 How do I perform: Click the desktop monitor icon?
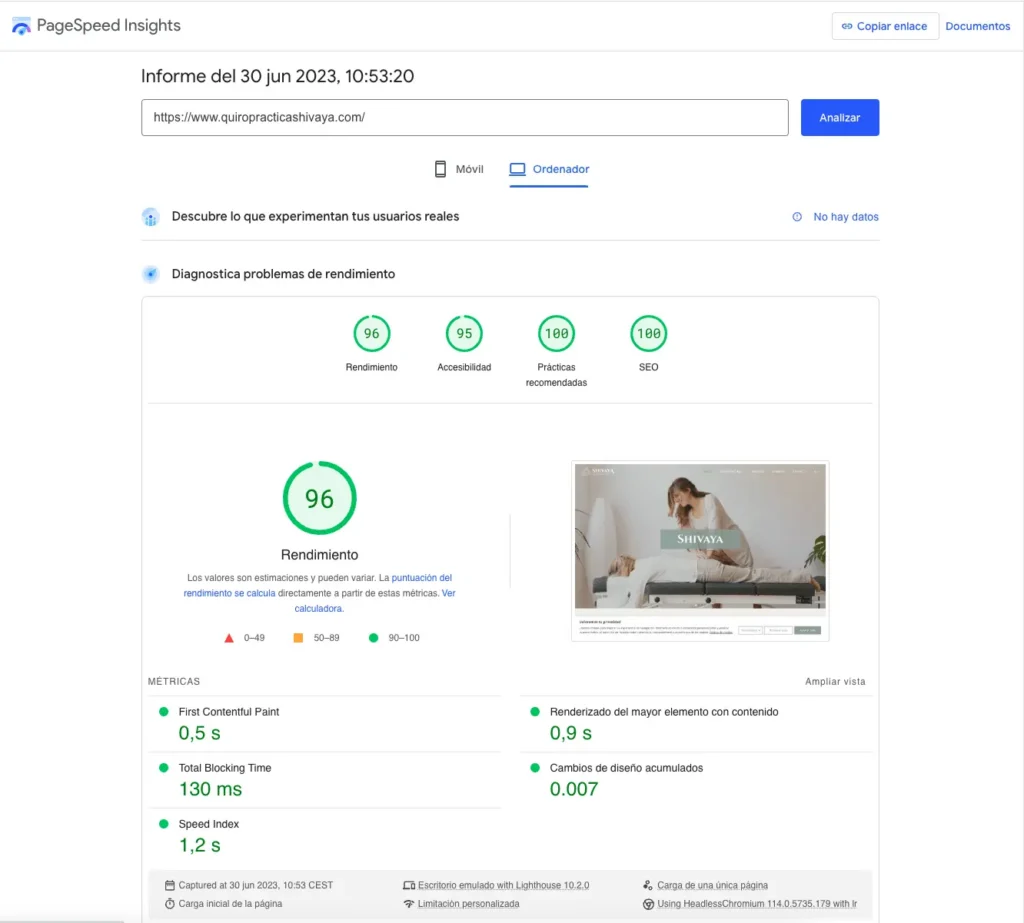click(x=517, y=169)
